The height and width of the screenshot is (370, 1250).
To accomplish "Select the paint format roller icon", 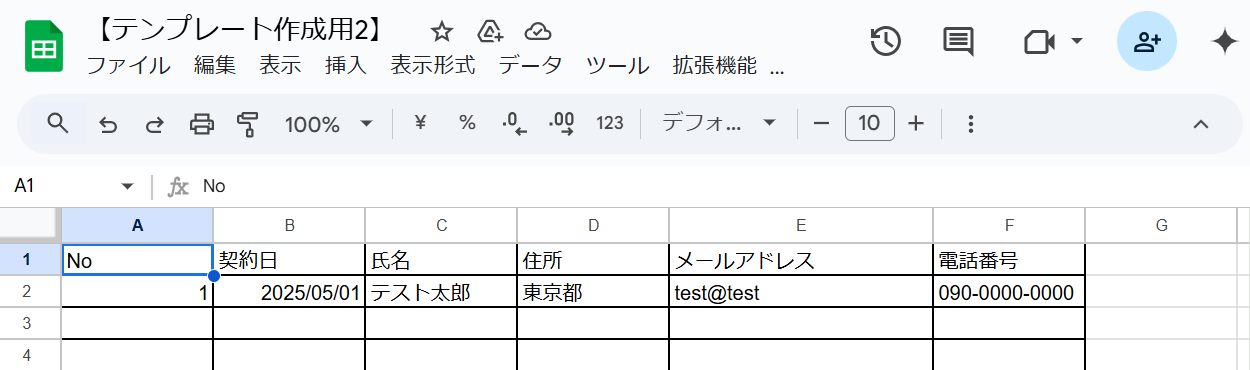I will (248, 124).
